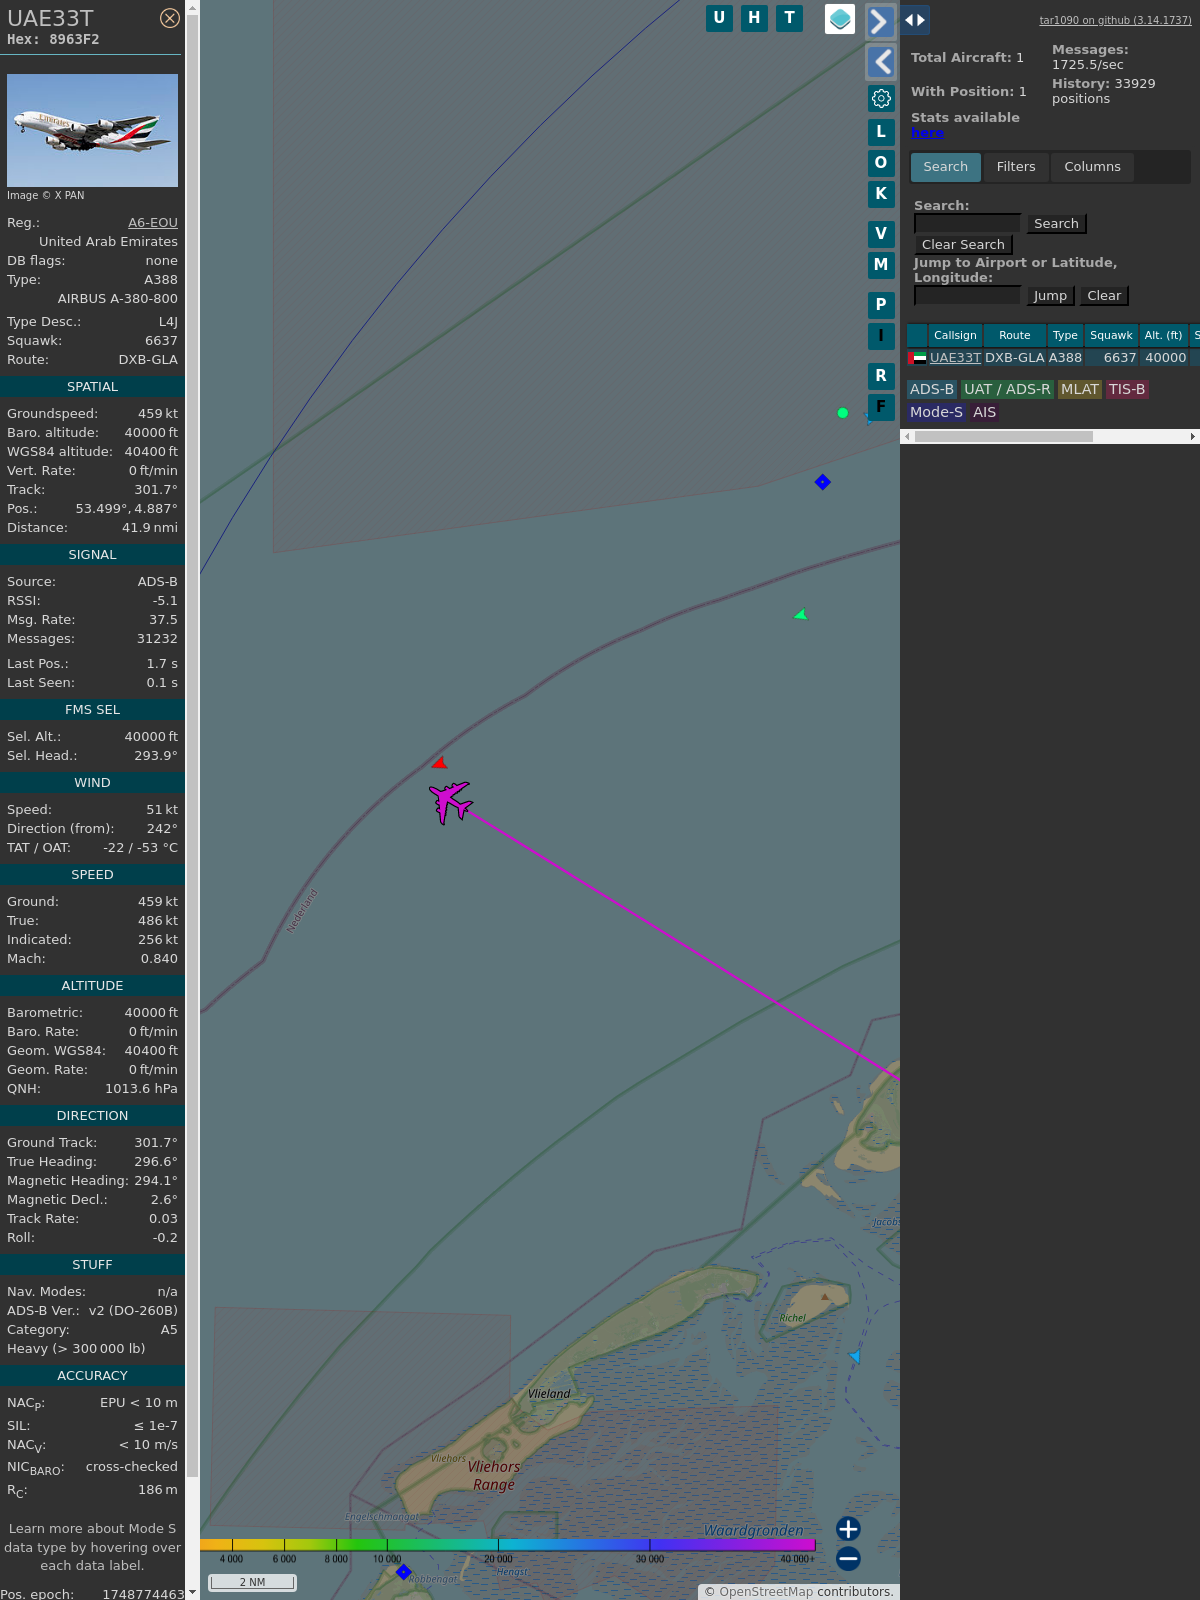The height and width of the screenshot is (1600, 1200).
Task: Toggle the F map button
Action: click(x=881, y=407)
